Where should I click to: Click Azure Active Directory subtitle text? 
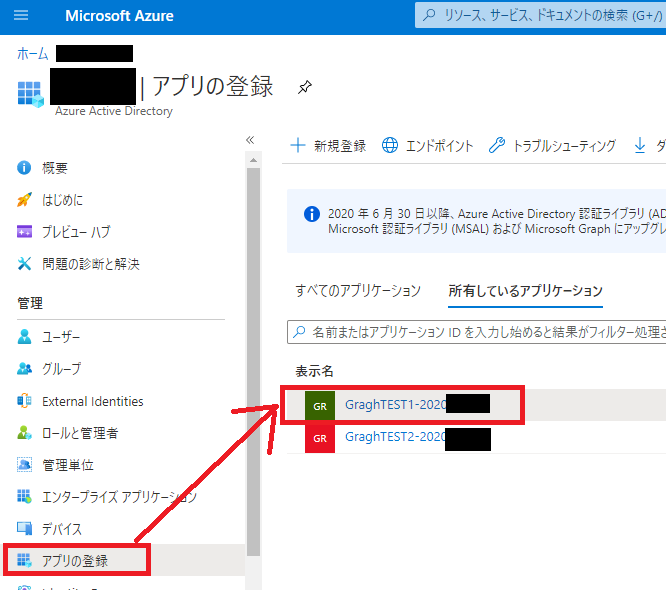pyautogui.click(x=114, y=111)
